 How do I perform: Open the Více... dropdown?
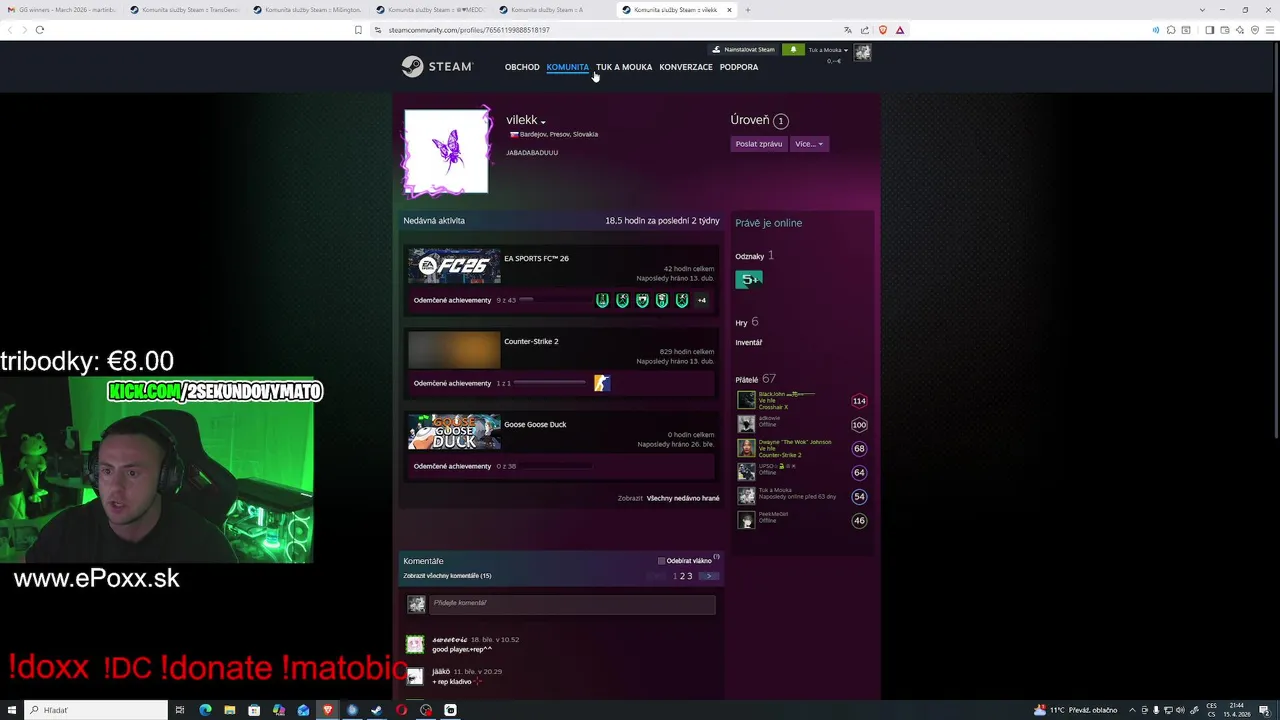point(809,144)
